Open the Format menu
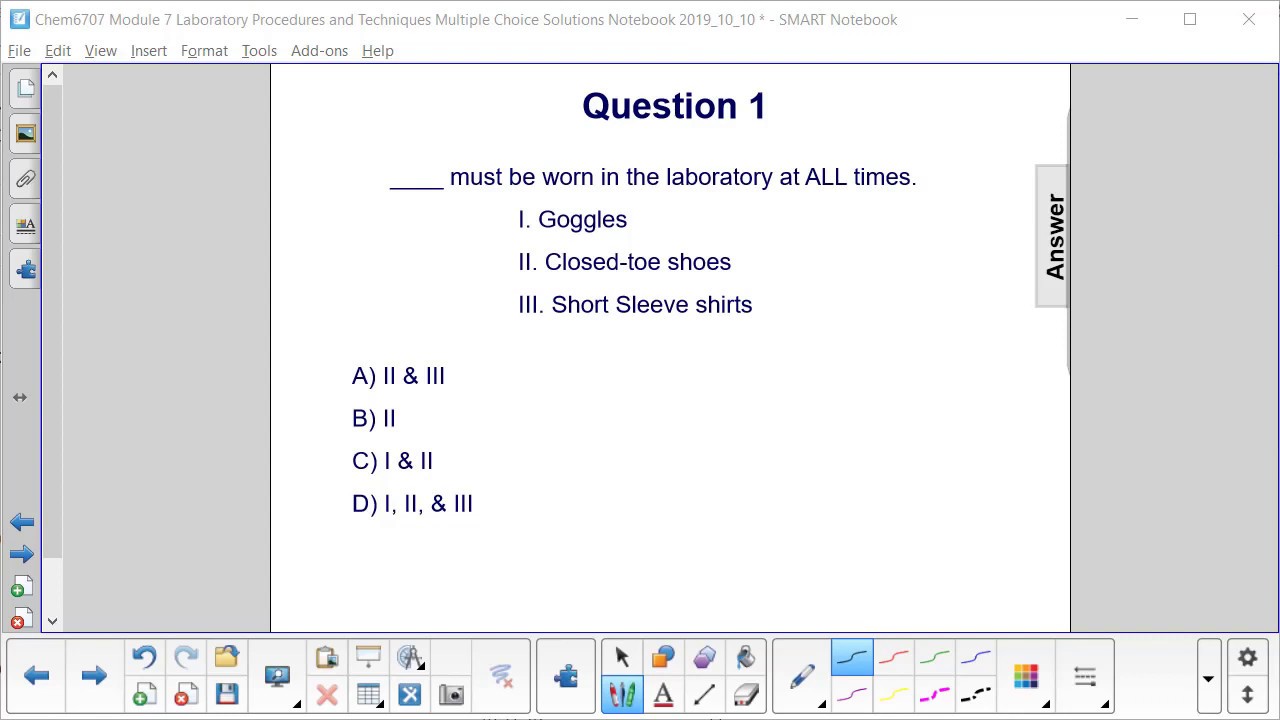Screen dimensions: 1280x720 tap(204, 50)
